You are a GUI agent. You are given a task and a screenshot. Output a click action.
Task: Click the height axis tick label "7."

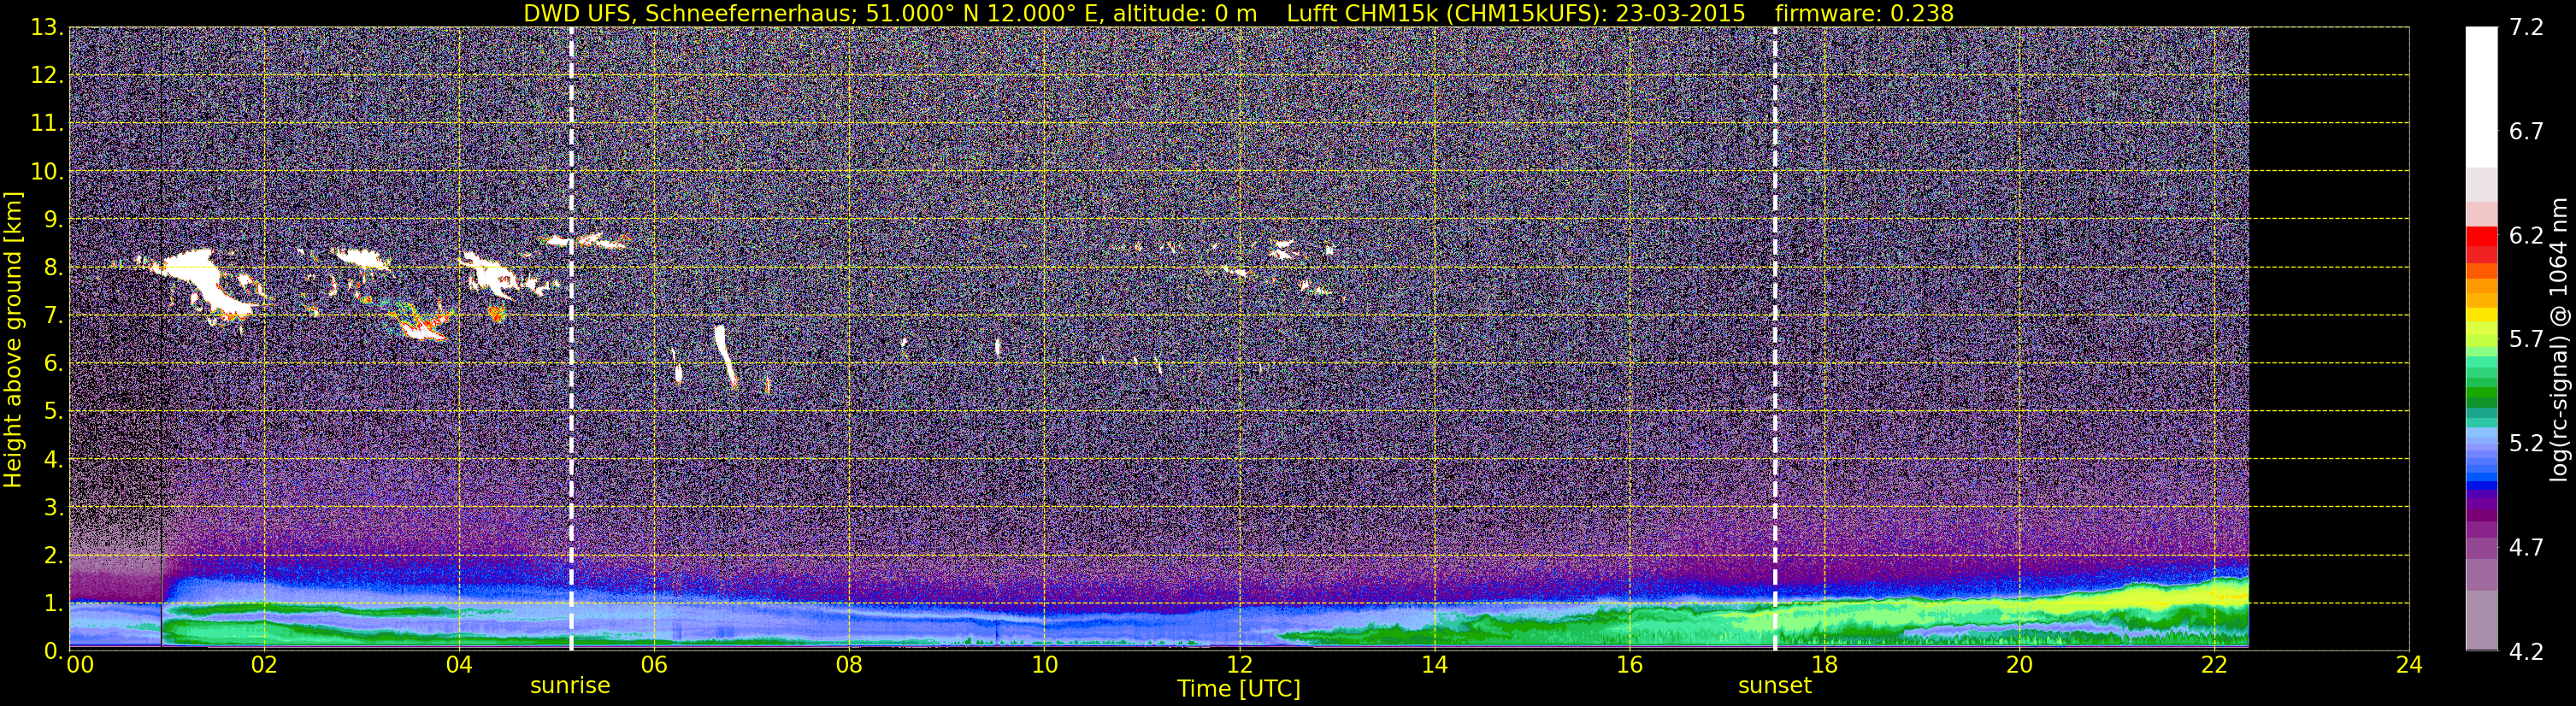[54, 316]
